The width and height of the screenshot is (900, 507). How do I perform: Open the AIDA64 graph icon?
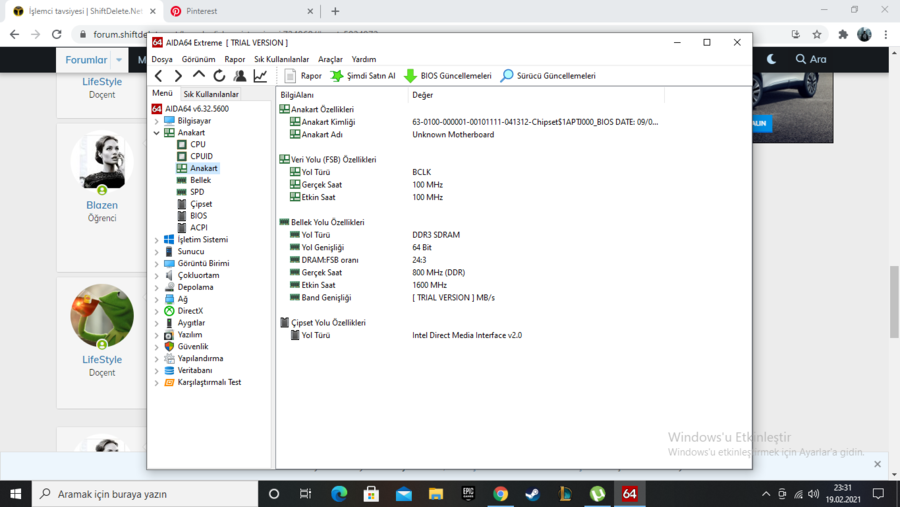click(261, 76)
